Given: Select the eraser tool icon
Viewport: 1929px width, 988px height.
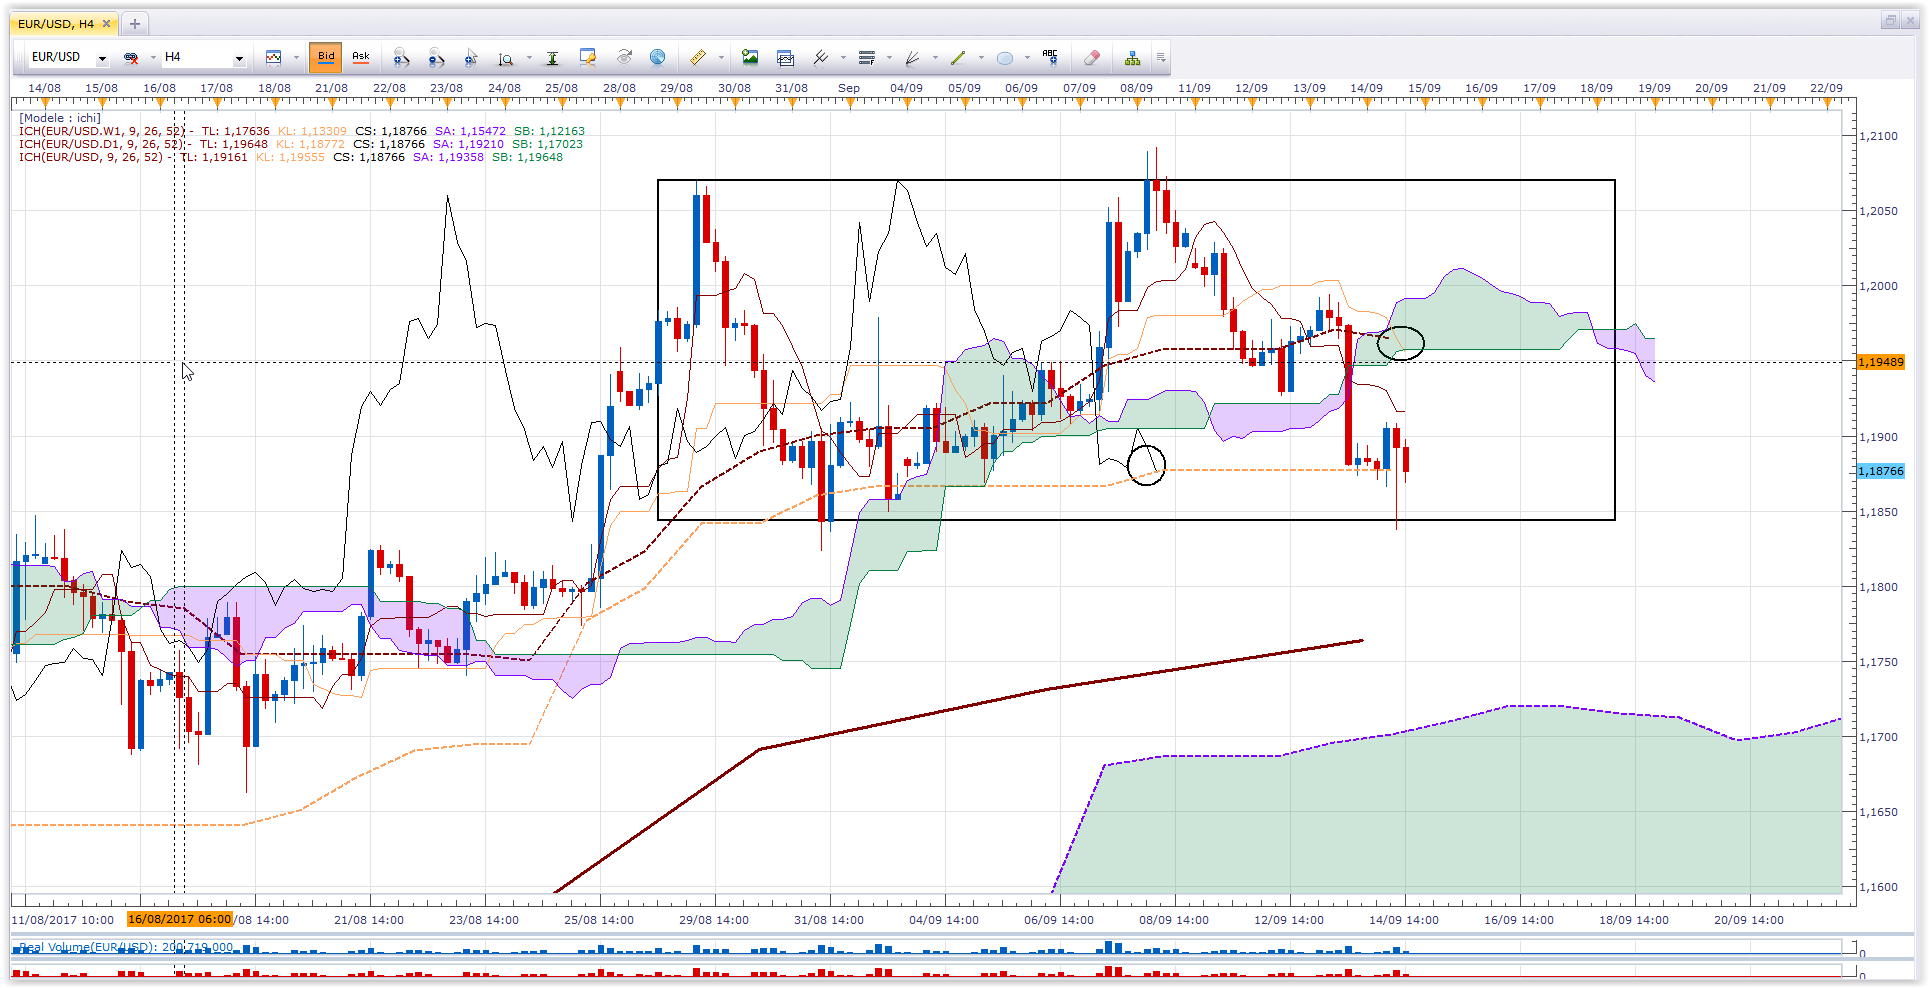Looking at the screenshot, I should click(x=1092, y=57).
